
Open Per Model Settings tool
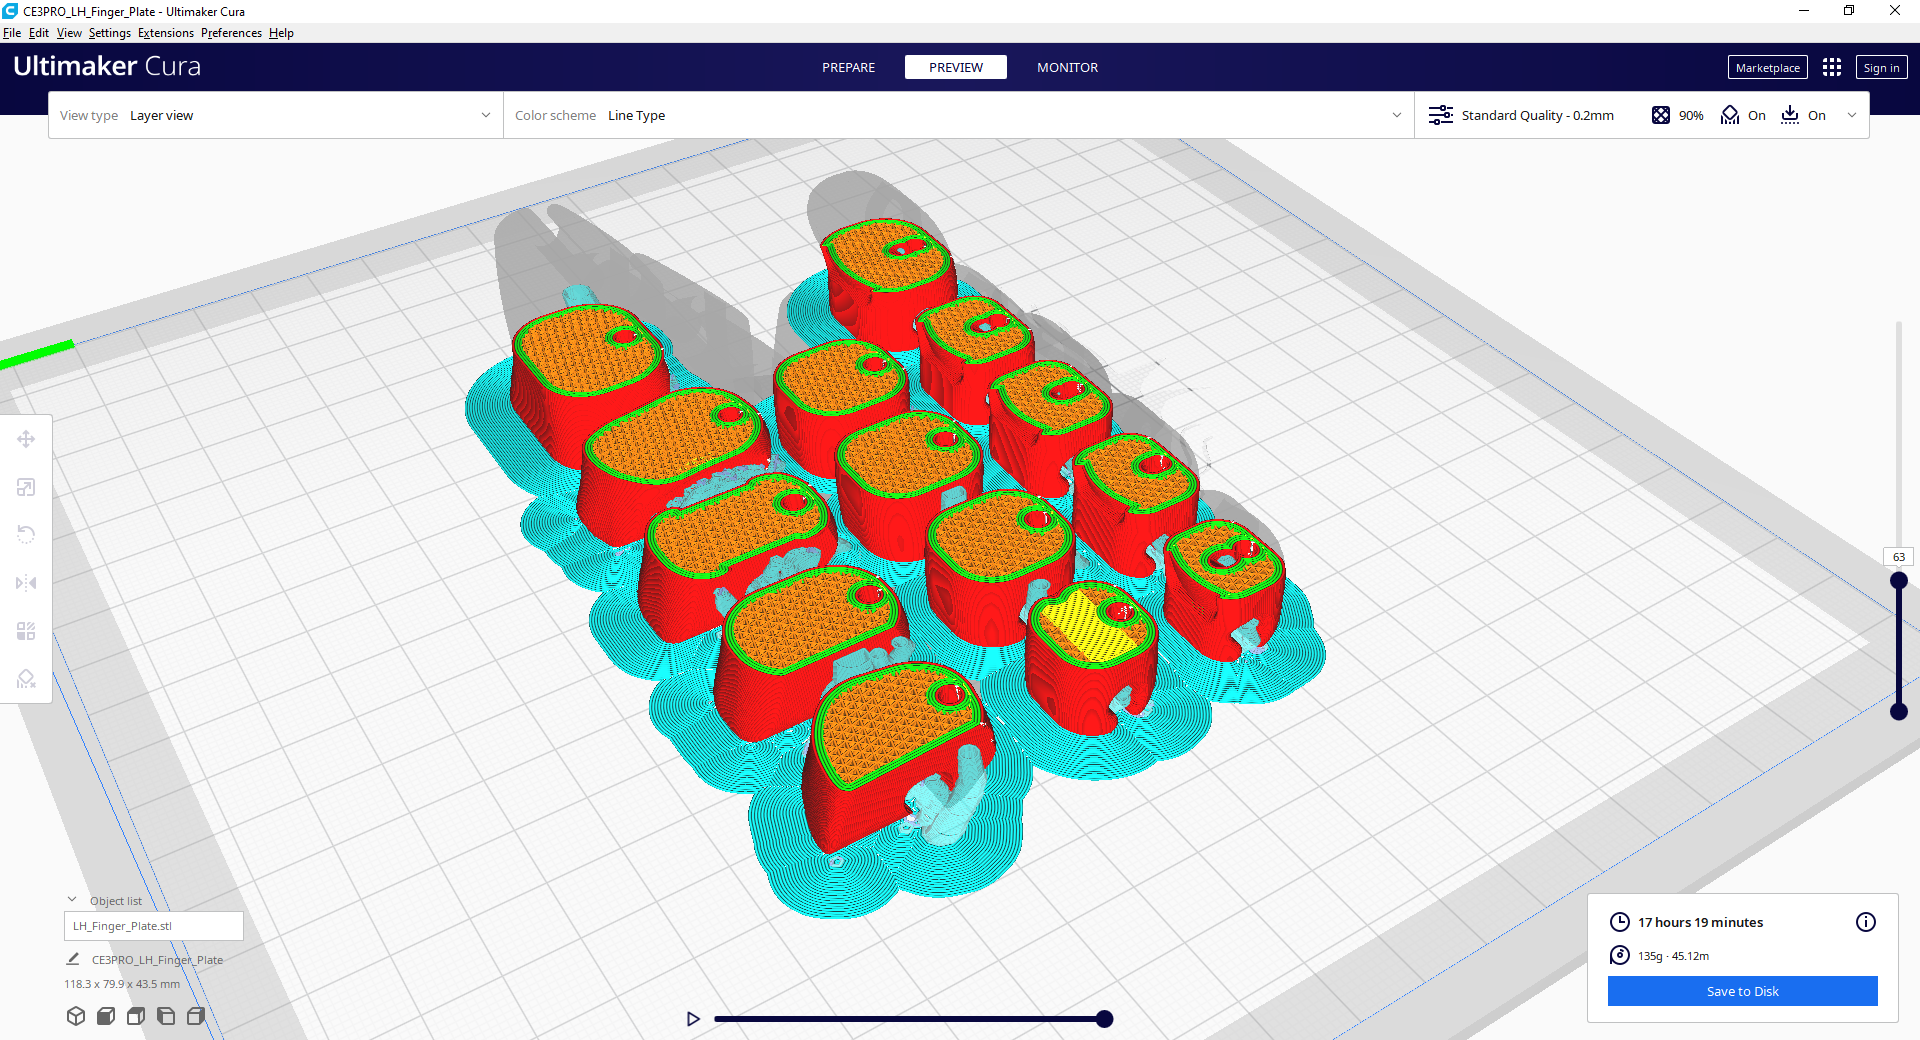tap(26, 631)
